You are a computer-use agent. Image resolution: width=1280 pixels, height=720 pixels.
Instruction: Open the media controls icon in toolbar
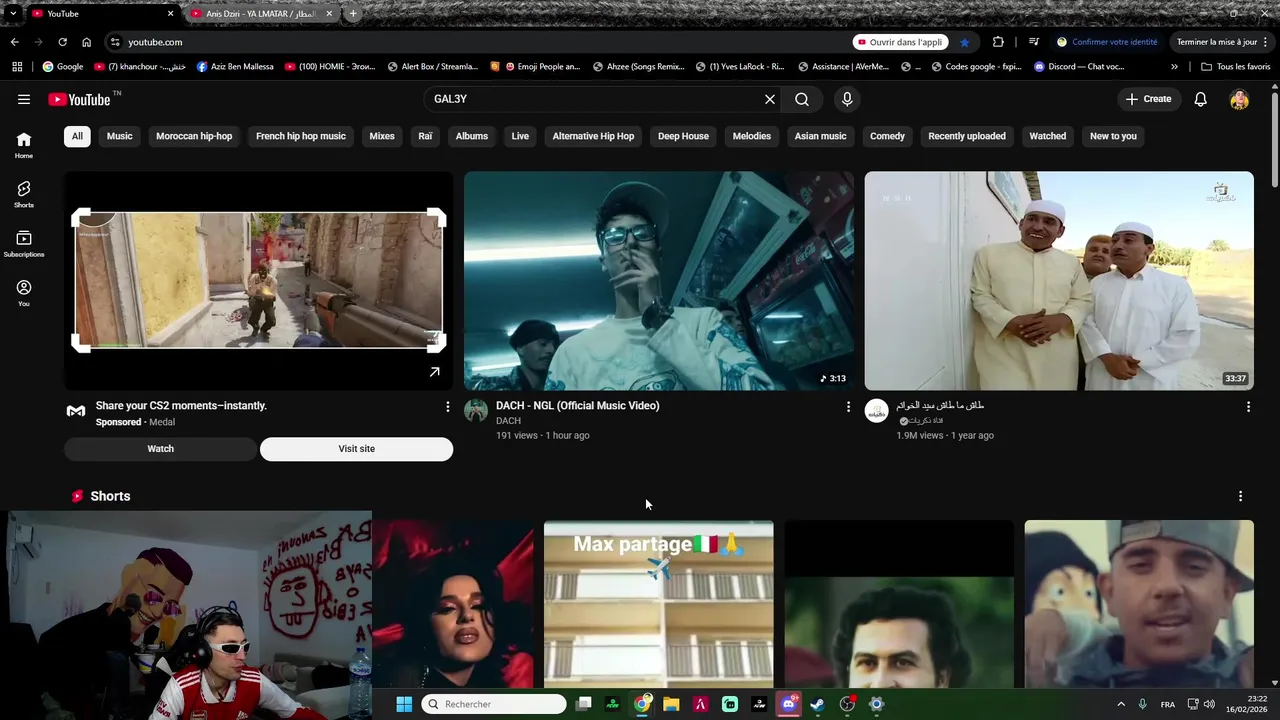click(1034, 42)
